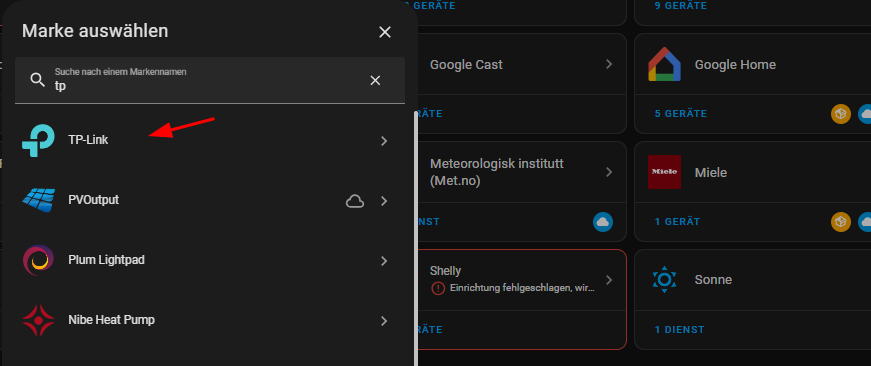Expand TP-Link entry chevron
Viewport: 871px width, 366px height.
click(x=384, y=141)
